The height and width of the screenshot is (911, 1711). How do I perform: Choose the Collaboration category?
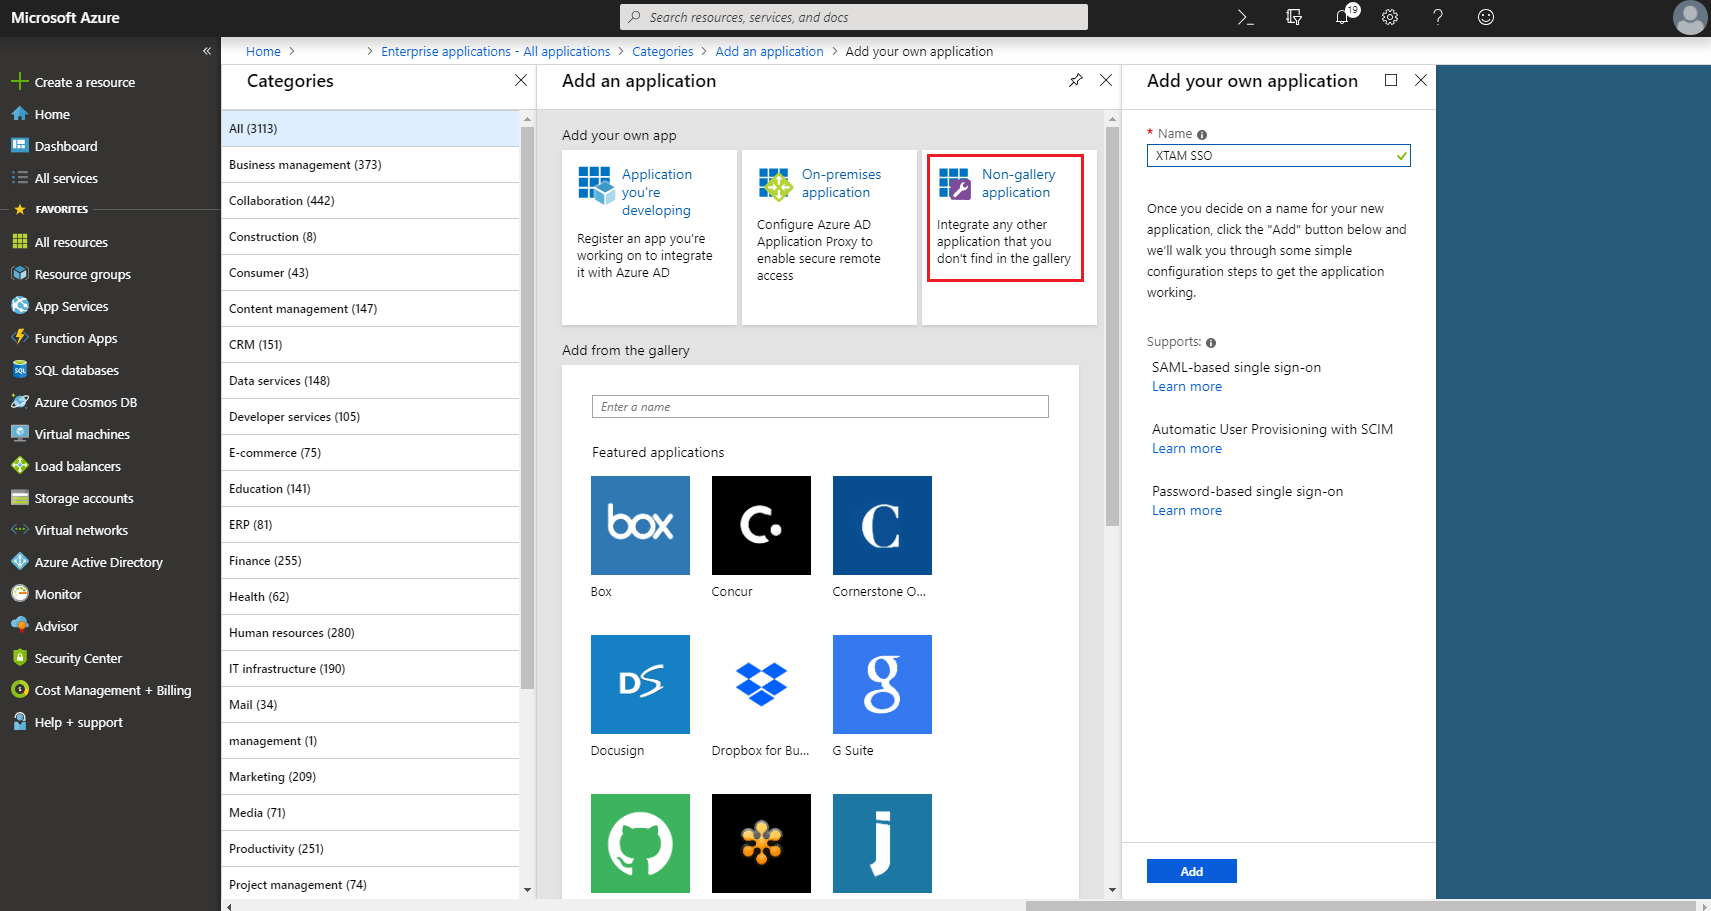point(281,200)
